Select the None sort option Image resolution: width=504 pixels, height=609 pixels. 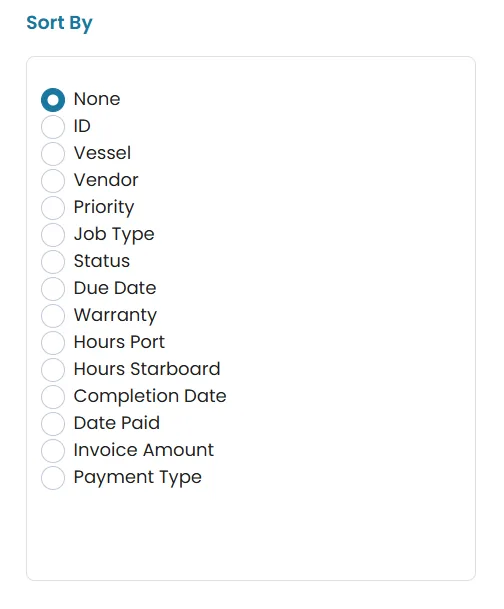53,100
